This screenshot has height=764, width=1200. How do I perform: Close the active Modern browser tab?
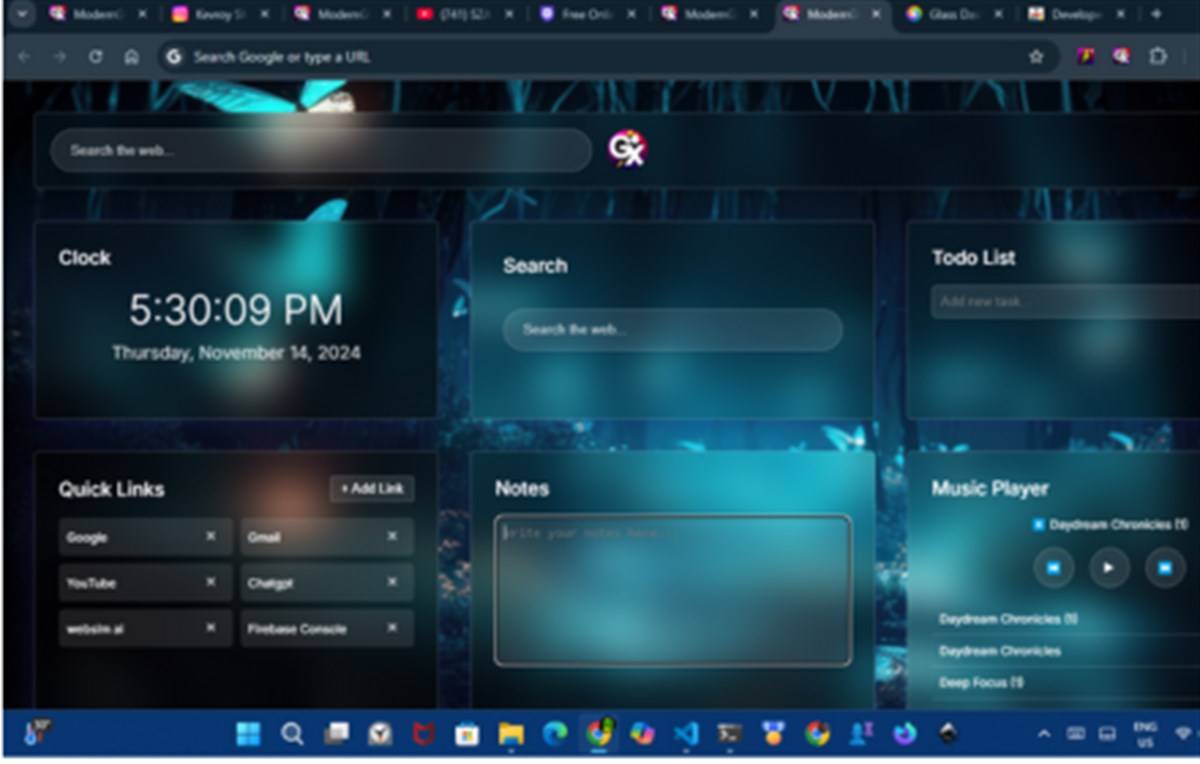(876, 14)
